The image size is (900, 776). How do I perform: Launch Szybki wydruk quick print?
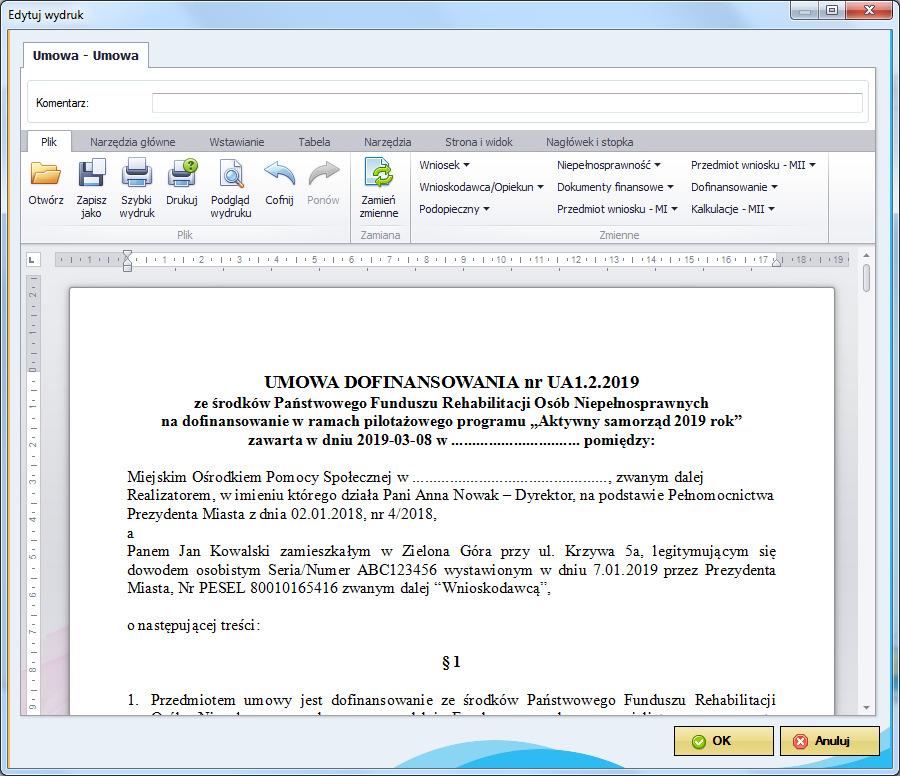pyautogui.click(x=137, y=188)
